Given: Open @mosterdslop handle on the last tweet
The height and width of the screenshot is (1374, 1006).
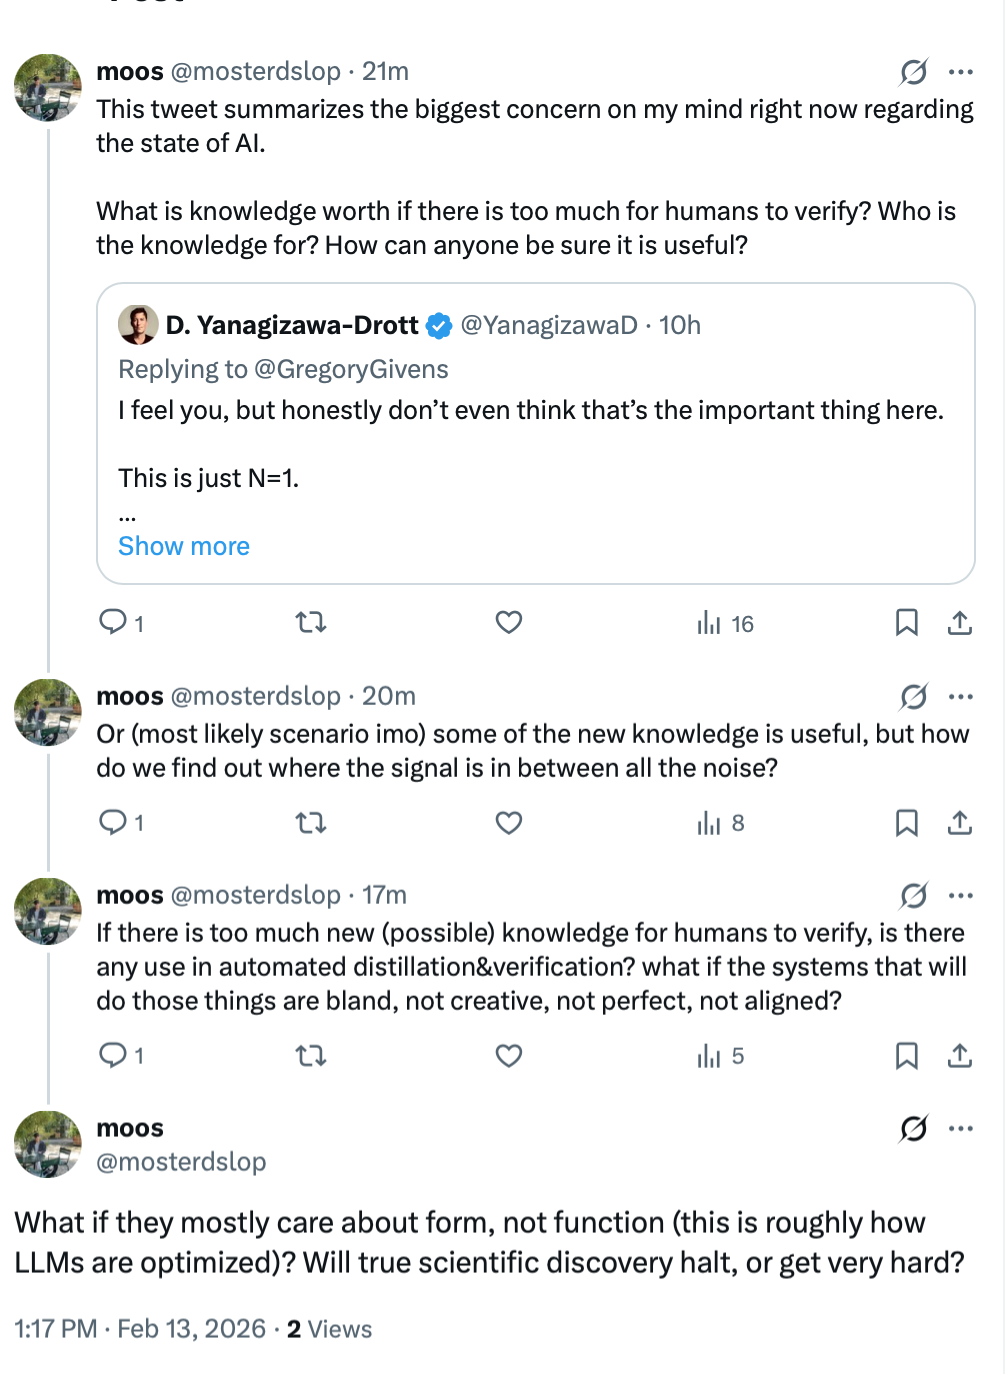Looking at the screenshot, I should click(181, 1162).
